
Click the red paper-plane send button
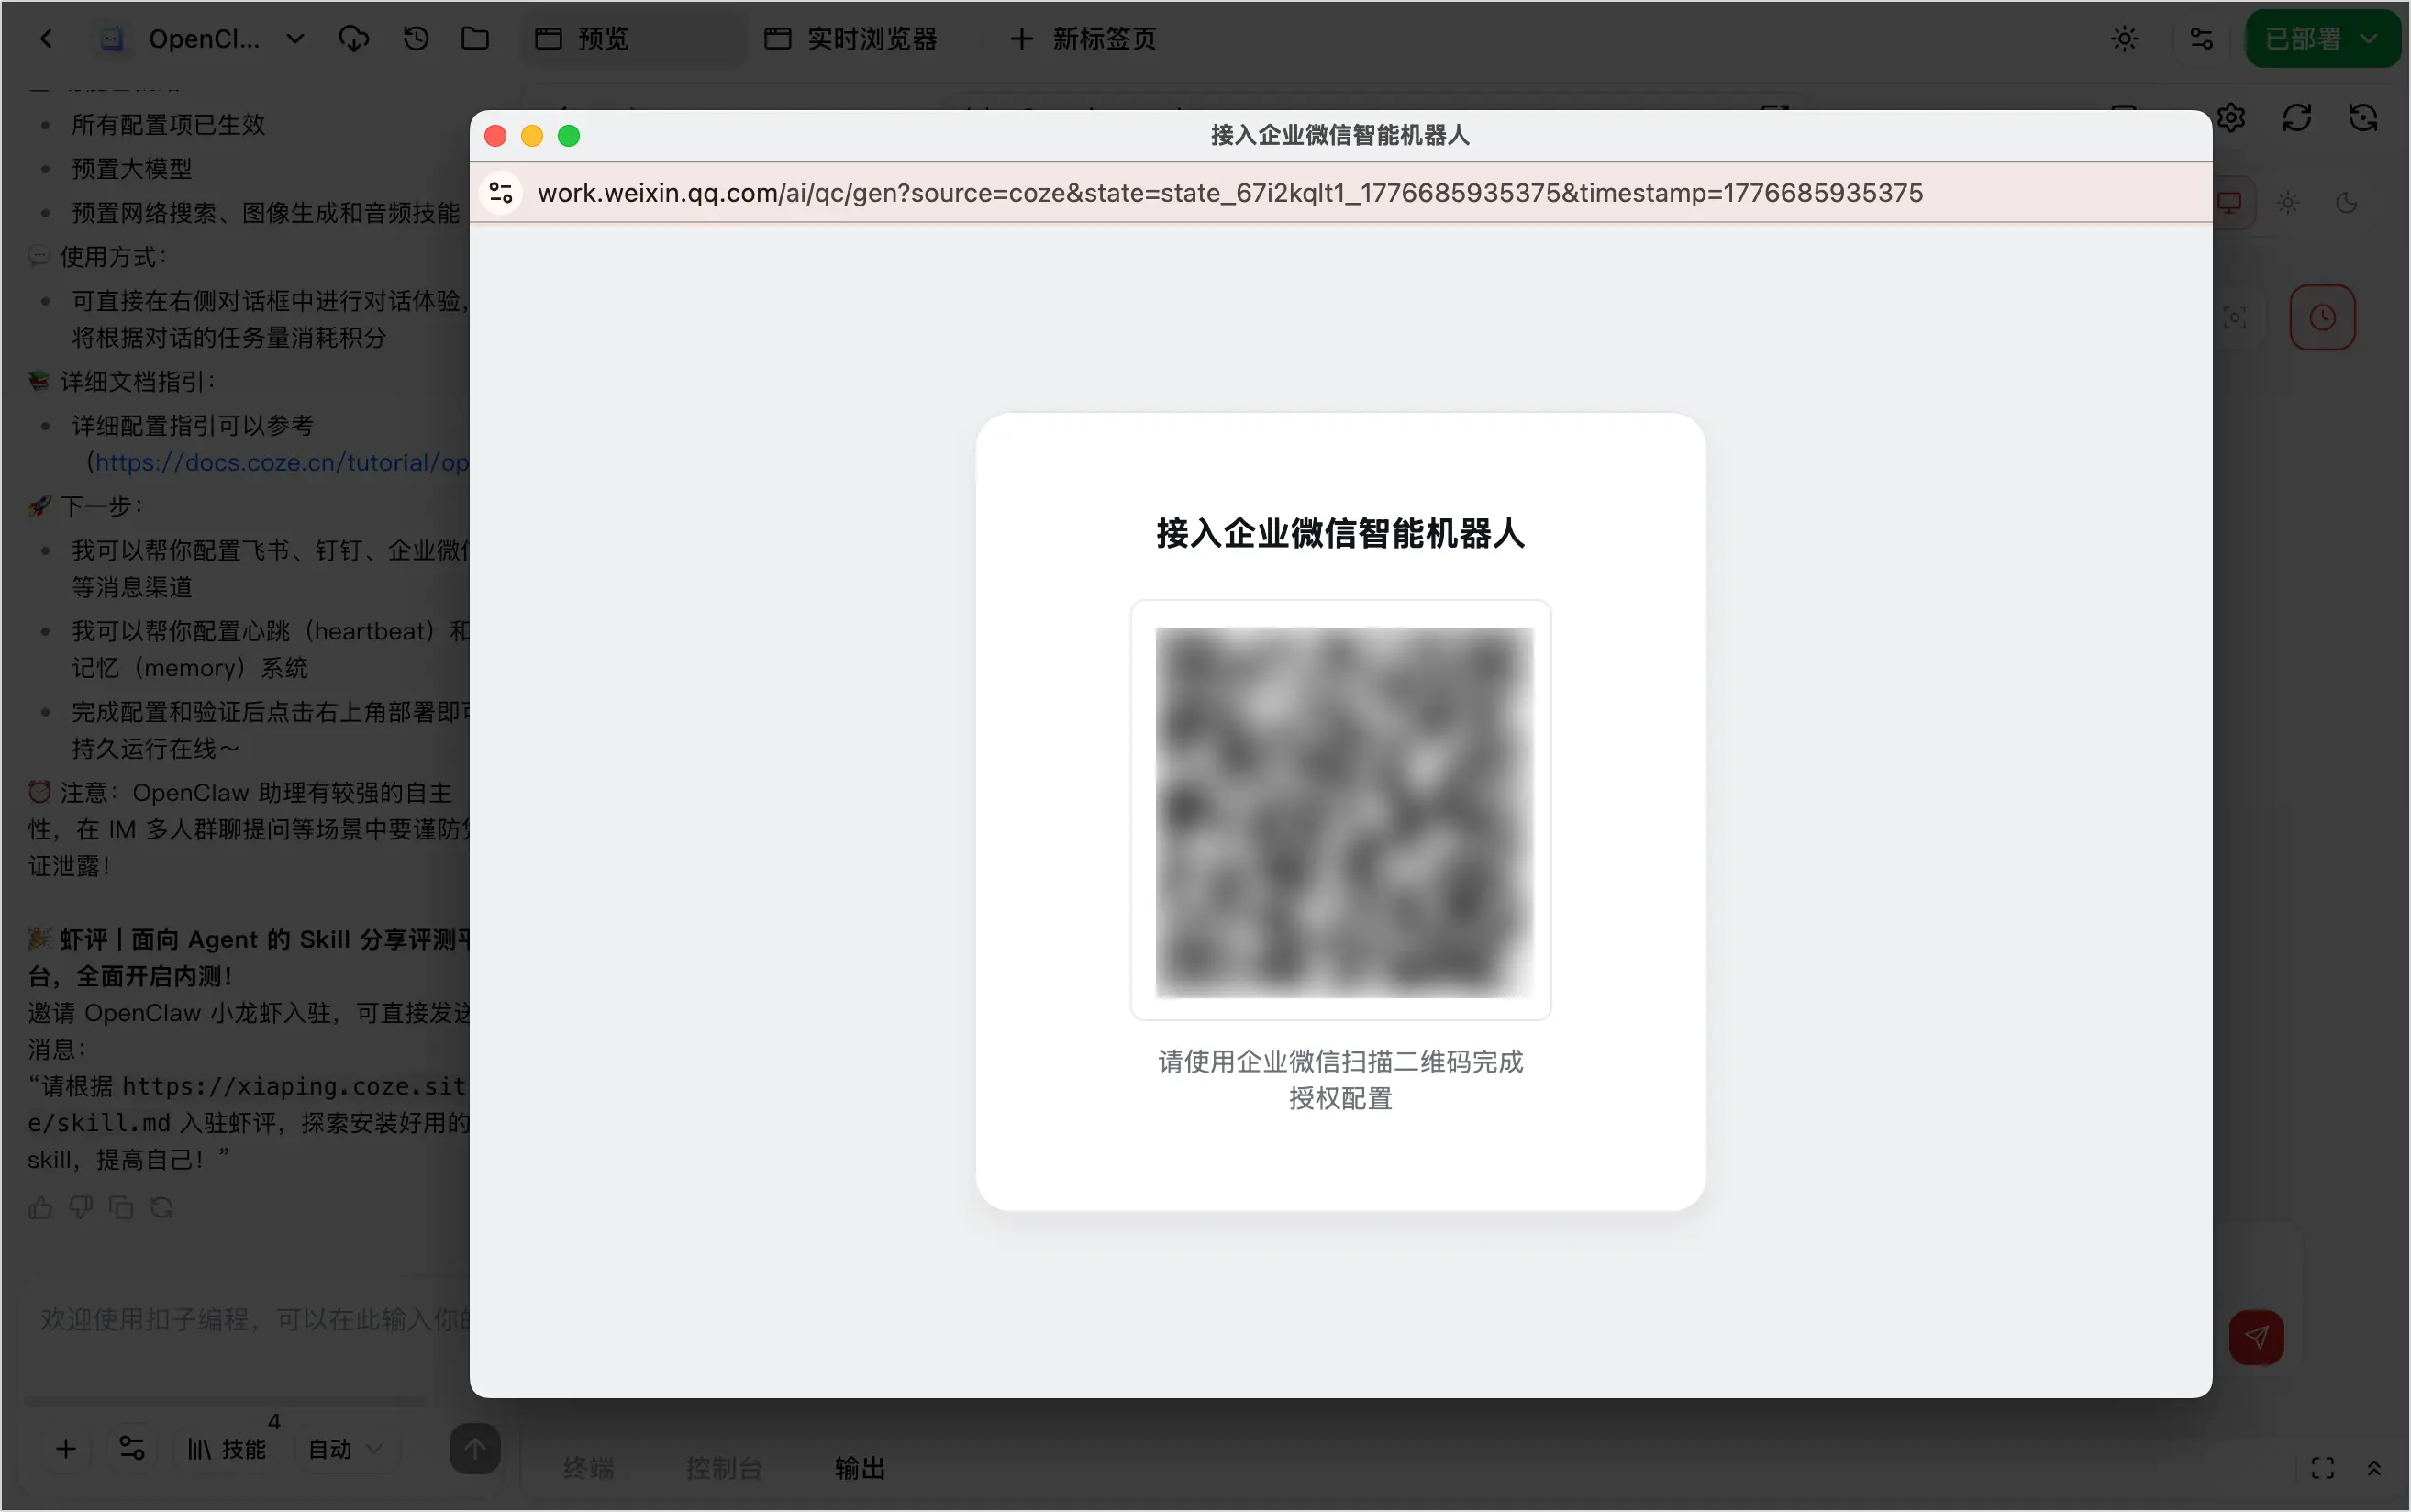tap(2257, 1338)
